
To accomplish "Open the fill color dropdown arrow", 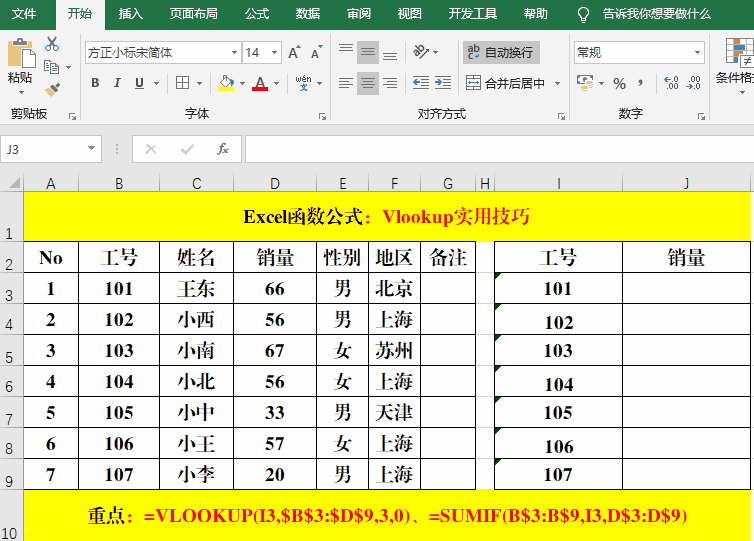I will coord(242,84).
